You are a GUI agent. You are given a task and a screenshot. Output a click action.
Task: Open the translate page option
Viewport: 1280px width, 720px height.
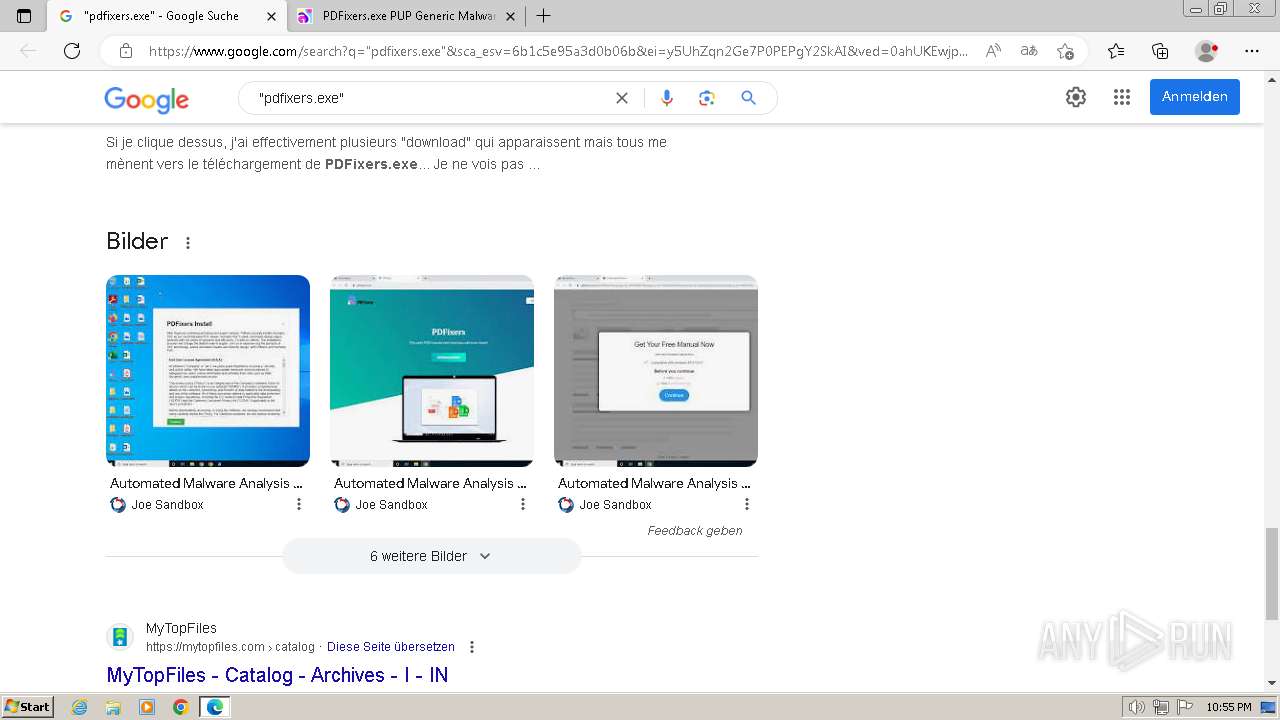click(x=1029, y=51)
